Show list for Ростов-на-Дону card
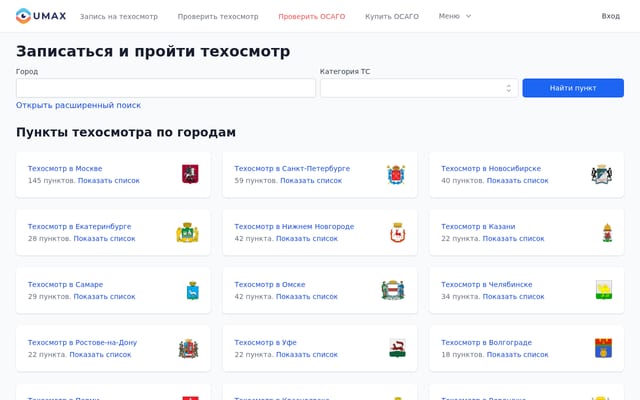This screenshot has width=640, height=400. 100,354
